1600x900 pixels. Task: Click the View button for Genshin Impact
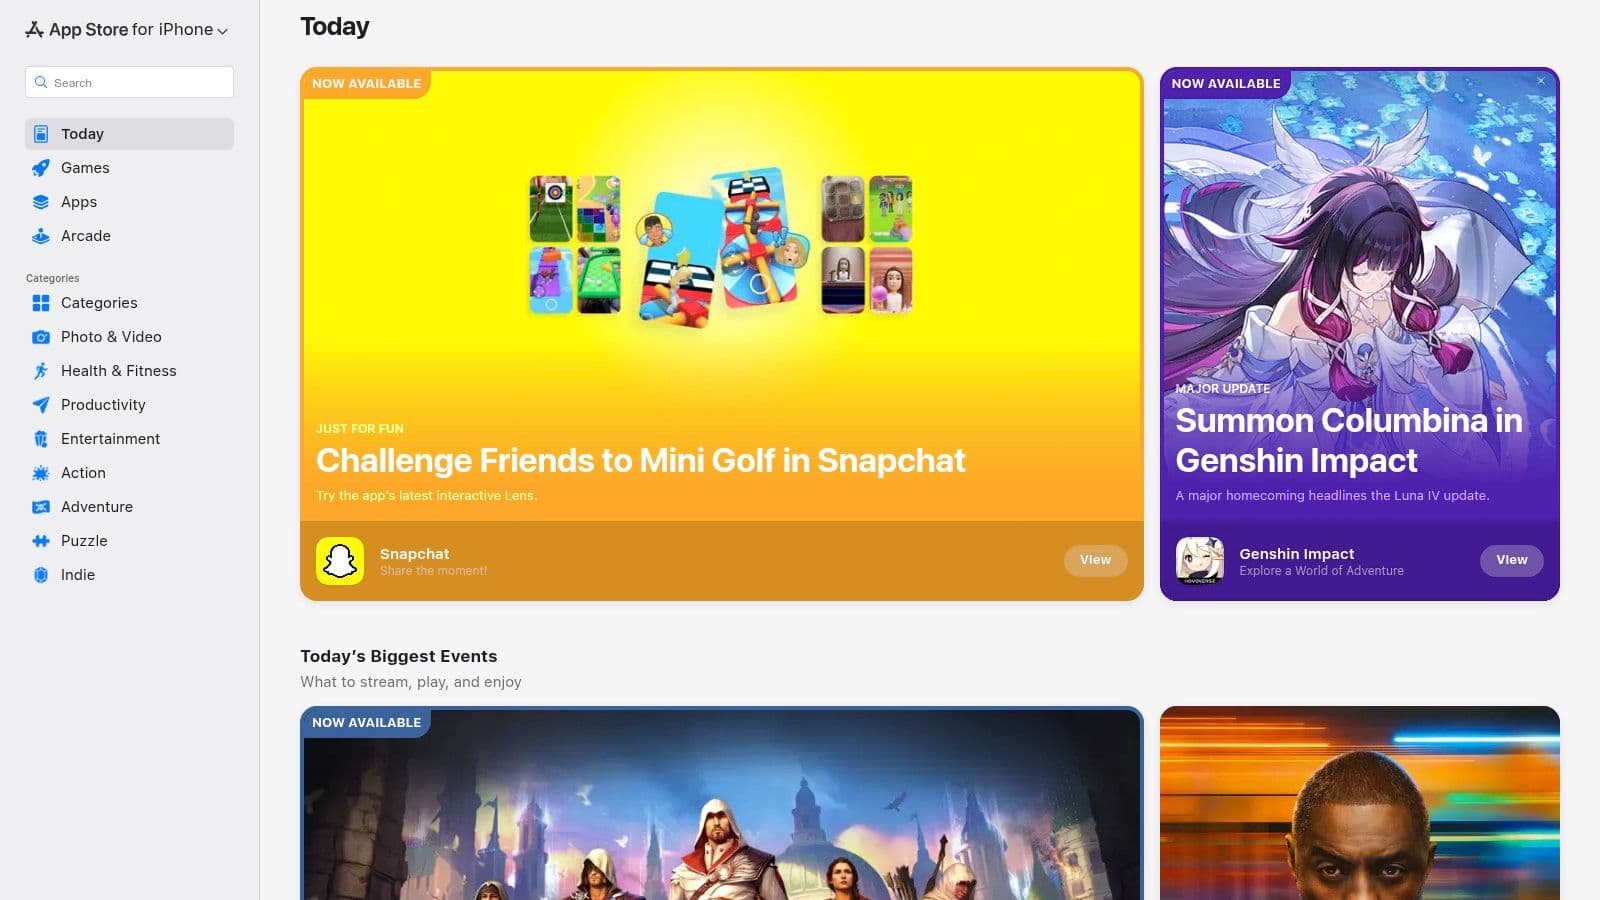[1511, 560]
